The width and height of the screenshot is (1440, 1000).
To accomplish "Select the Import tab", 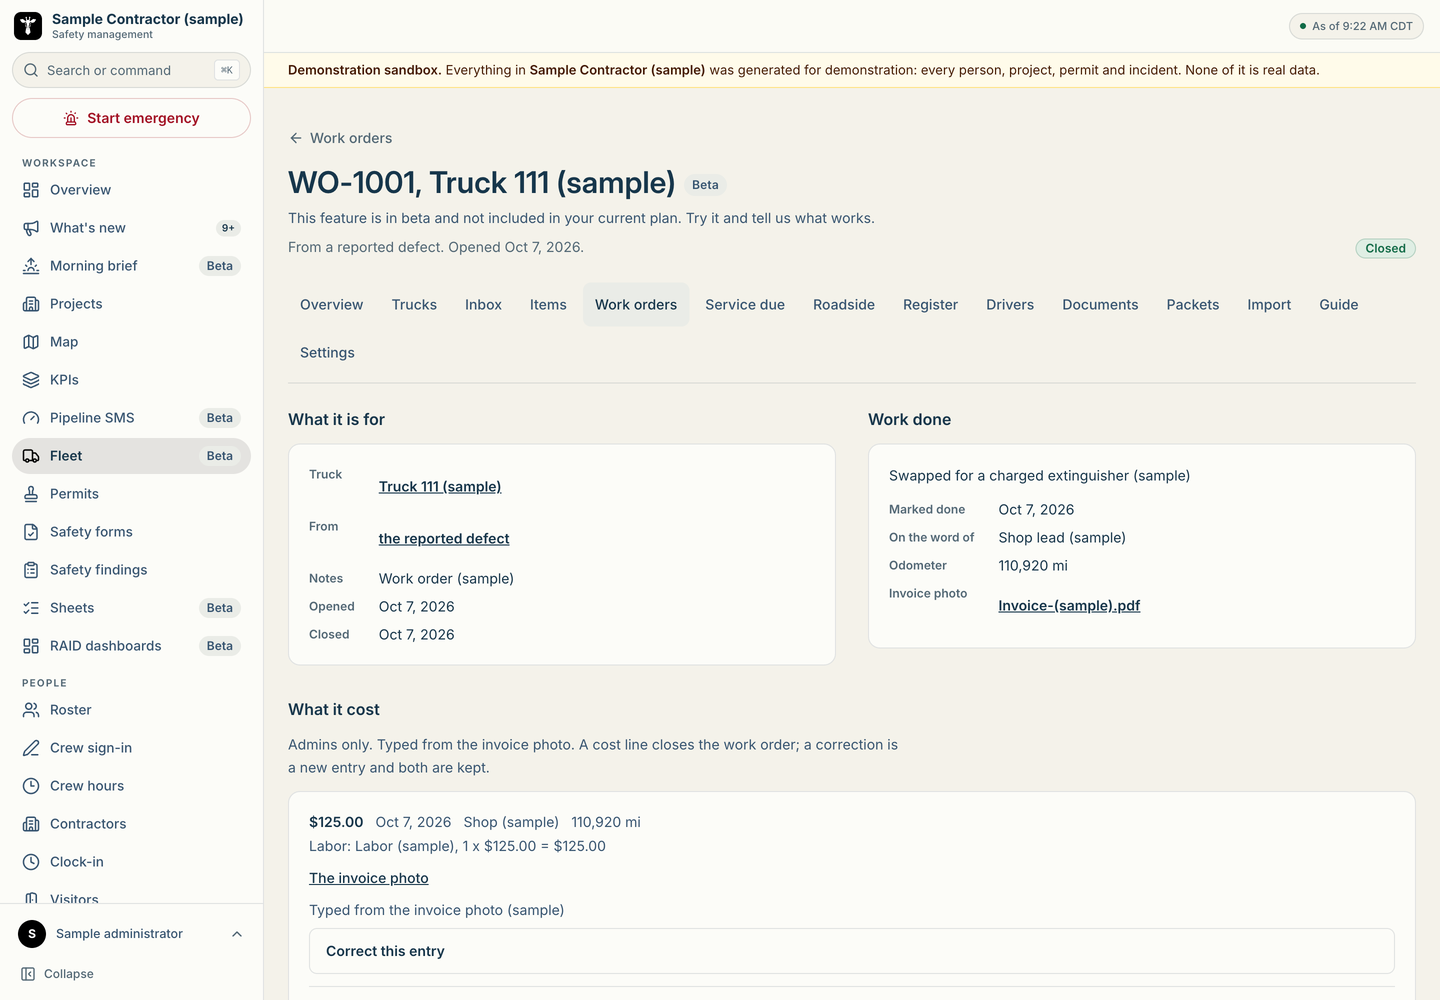I will click(x=1269, y=305).
